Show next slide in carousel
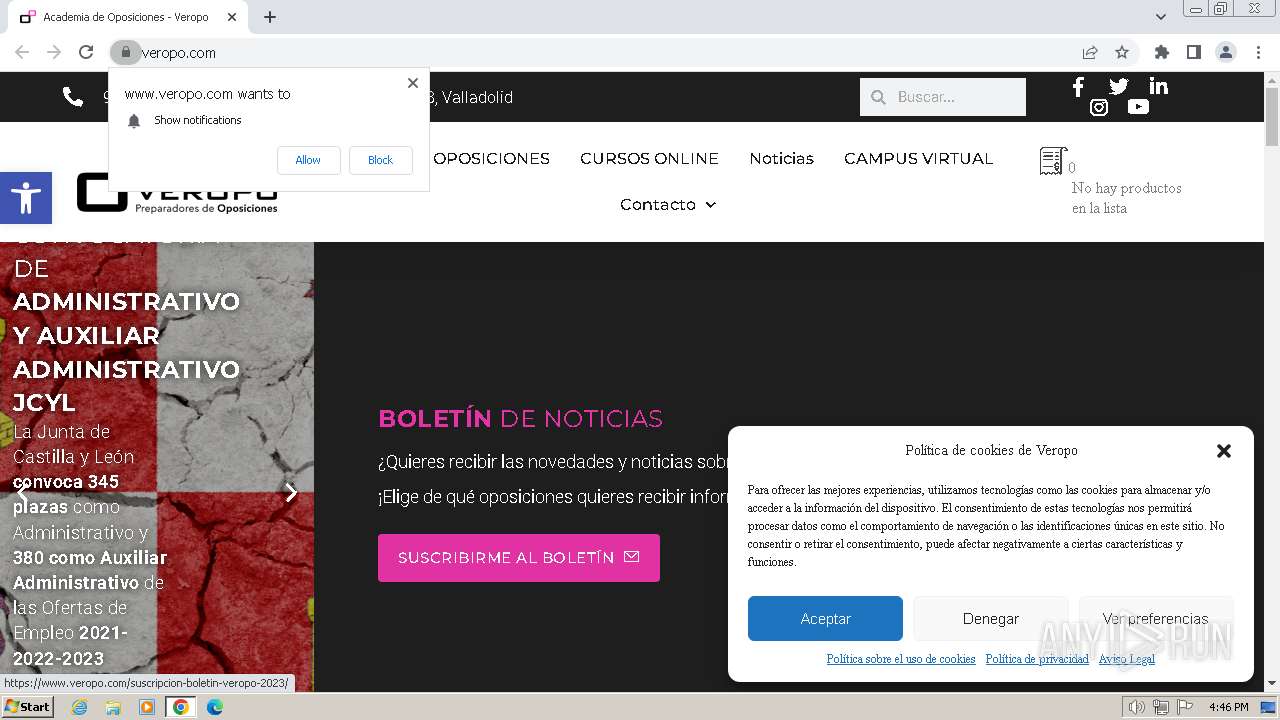 pyautogui.click(x=291, y=492)
